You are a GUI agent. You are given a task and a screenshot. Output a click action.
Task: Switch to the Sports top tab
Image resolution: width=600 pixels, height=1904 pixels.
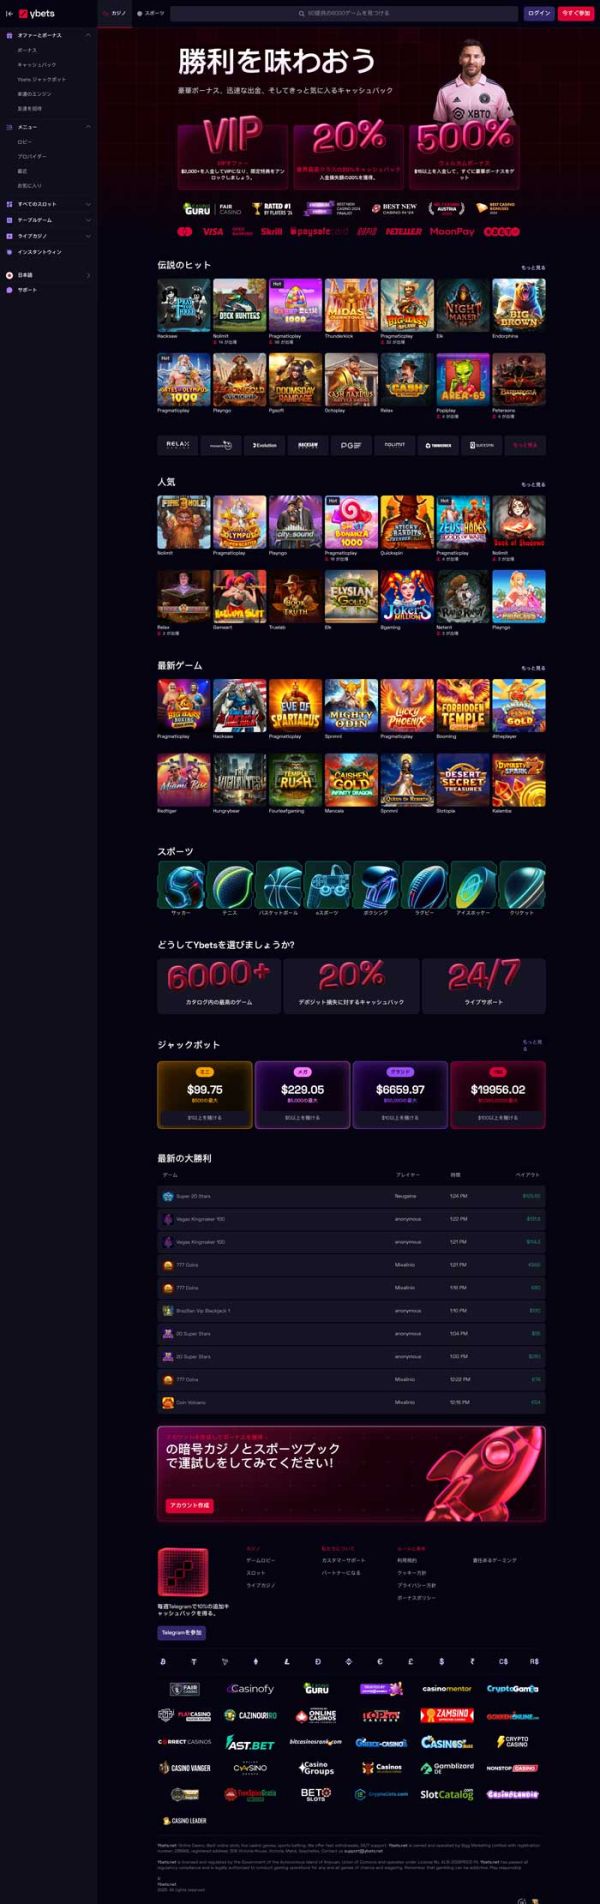coord(151,14)
